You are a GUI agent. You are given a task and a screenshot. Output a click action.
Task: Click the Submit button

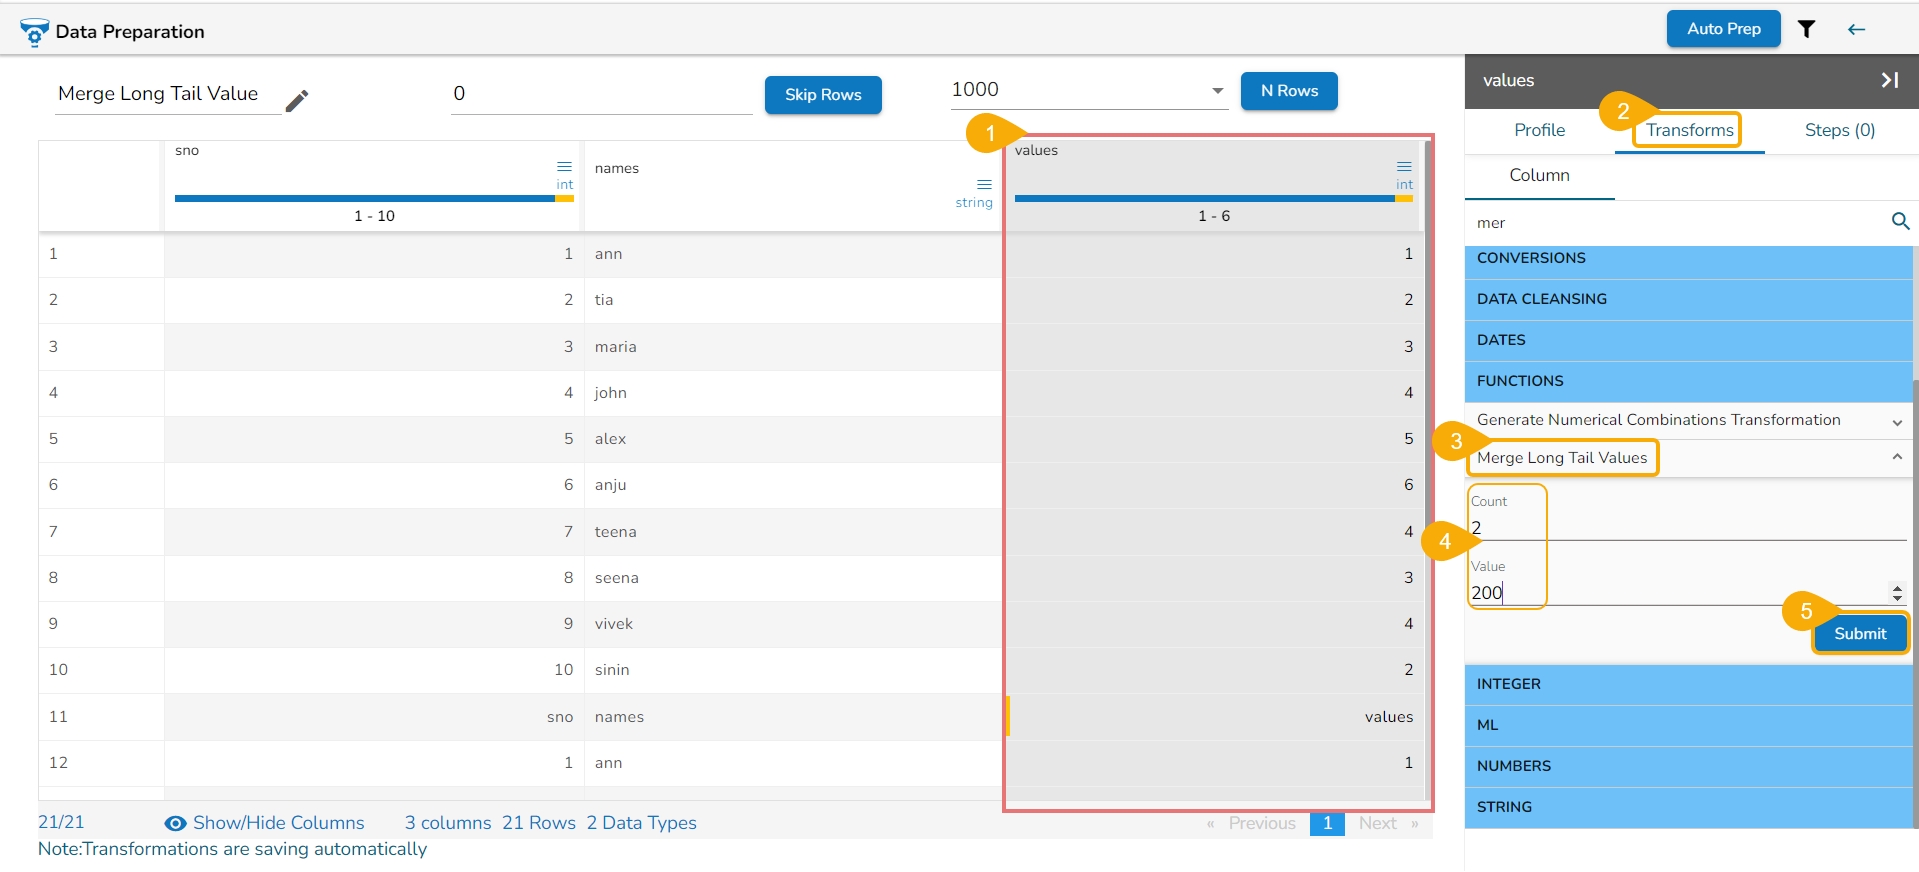tap(1860, 634)
